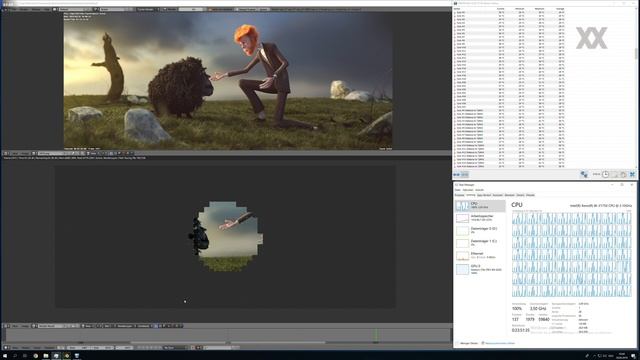Select Datenträger 0 (D:) performance entry
Viewport: 640px width, 360px height.
point(480,231)
